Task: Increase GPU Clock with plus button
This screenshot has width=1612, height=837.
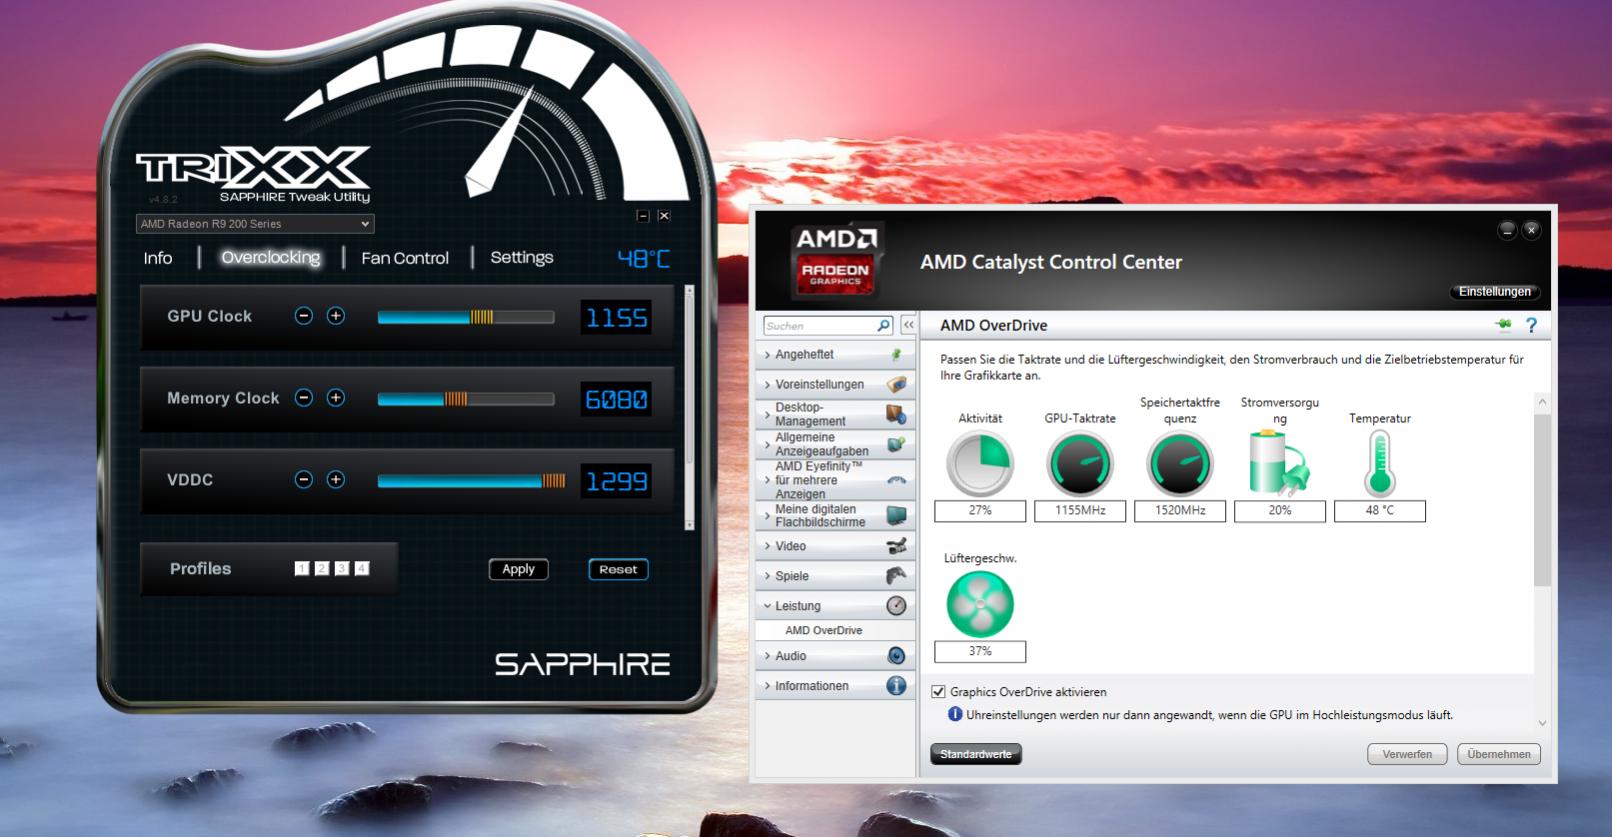Action: pos(336,316)
